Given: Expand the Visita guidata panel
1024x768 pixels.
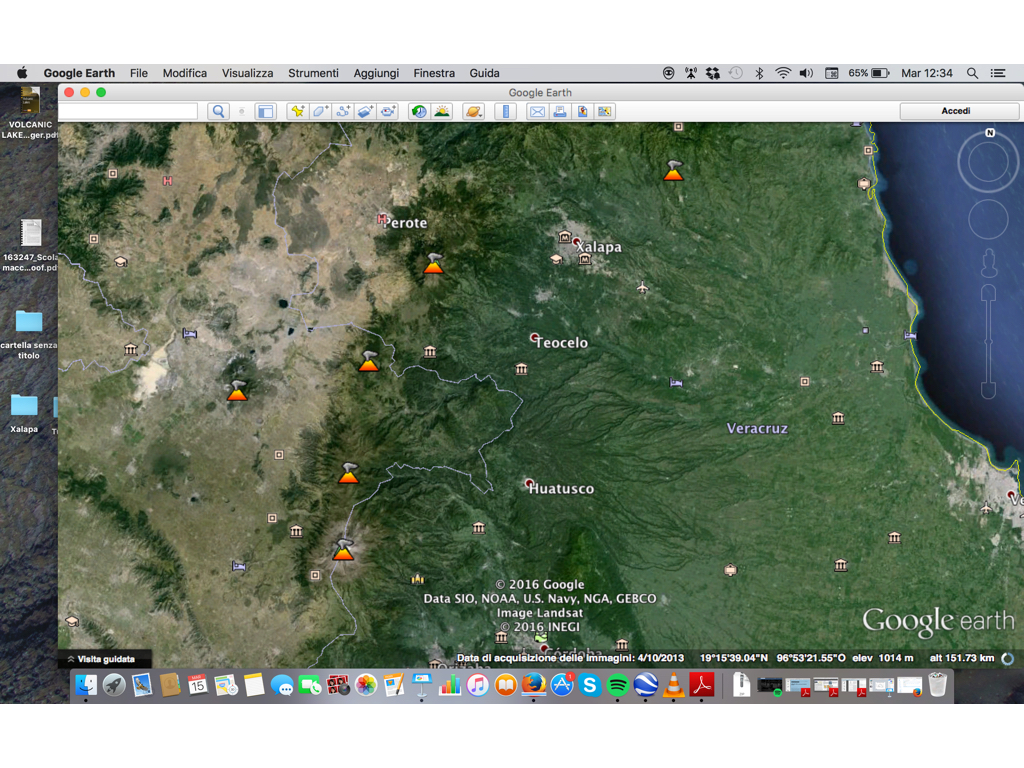Looking at the screenshot, I should click(105, 659).
